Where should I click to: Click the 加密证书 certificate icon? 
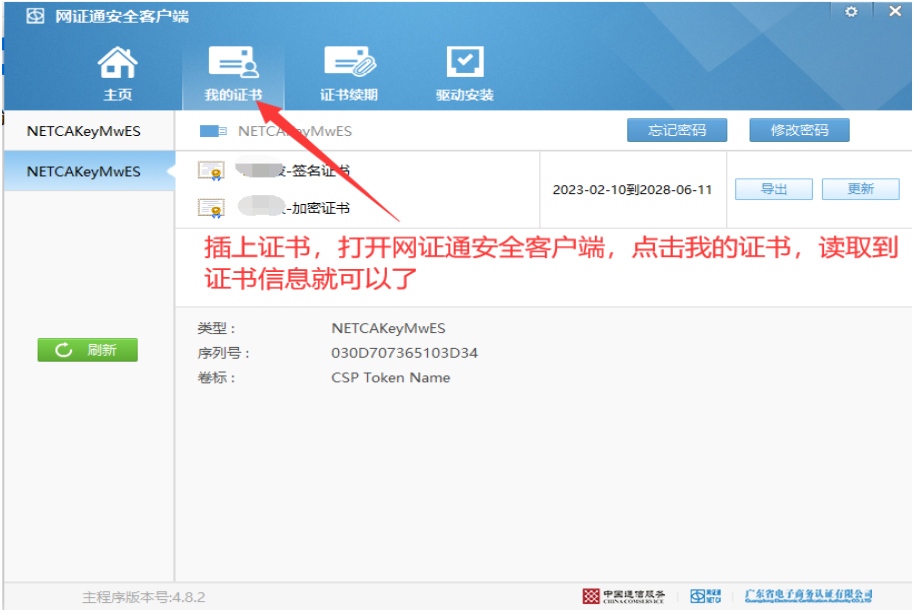211,208
